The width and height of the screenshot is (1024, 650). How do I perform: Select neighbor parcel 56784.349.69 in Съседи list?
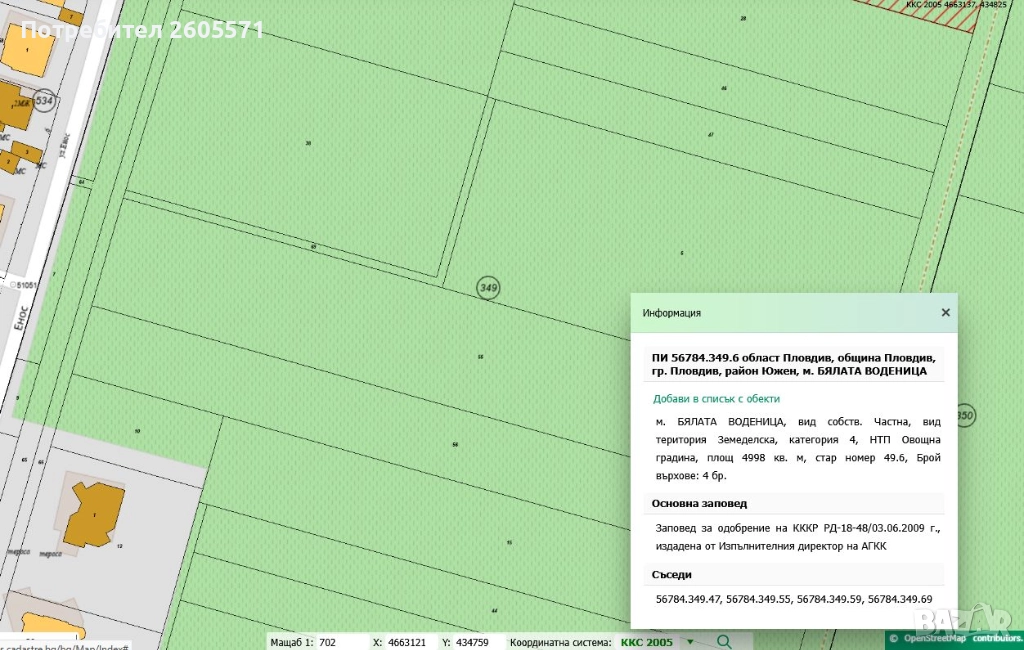(x=899, y=598)
